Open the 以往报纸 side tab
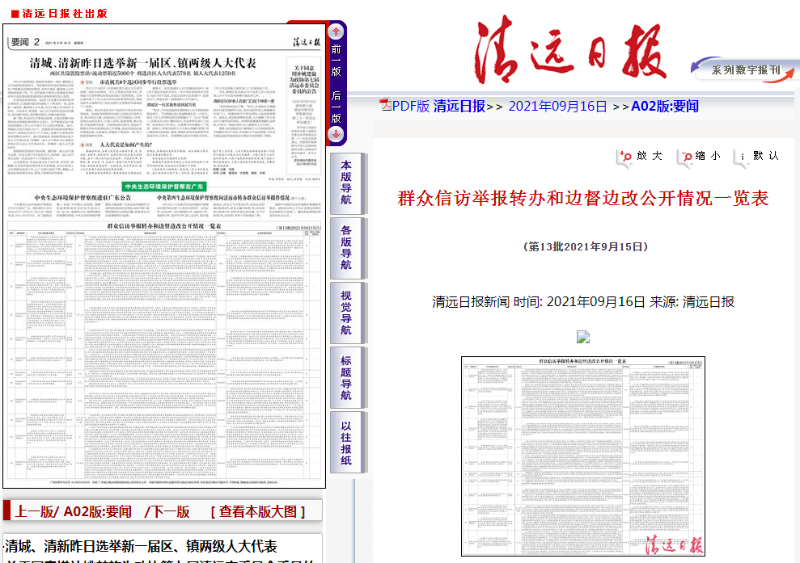Screen dimensions: 800x563 tap(346, 443)
